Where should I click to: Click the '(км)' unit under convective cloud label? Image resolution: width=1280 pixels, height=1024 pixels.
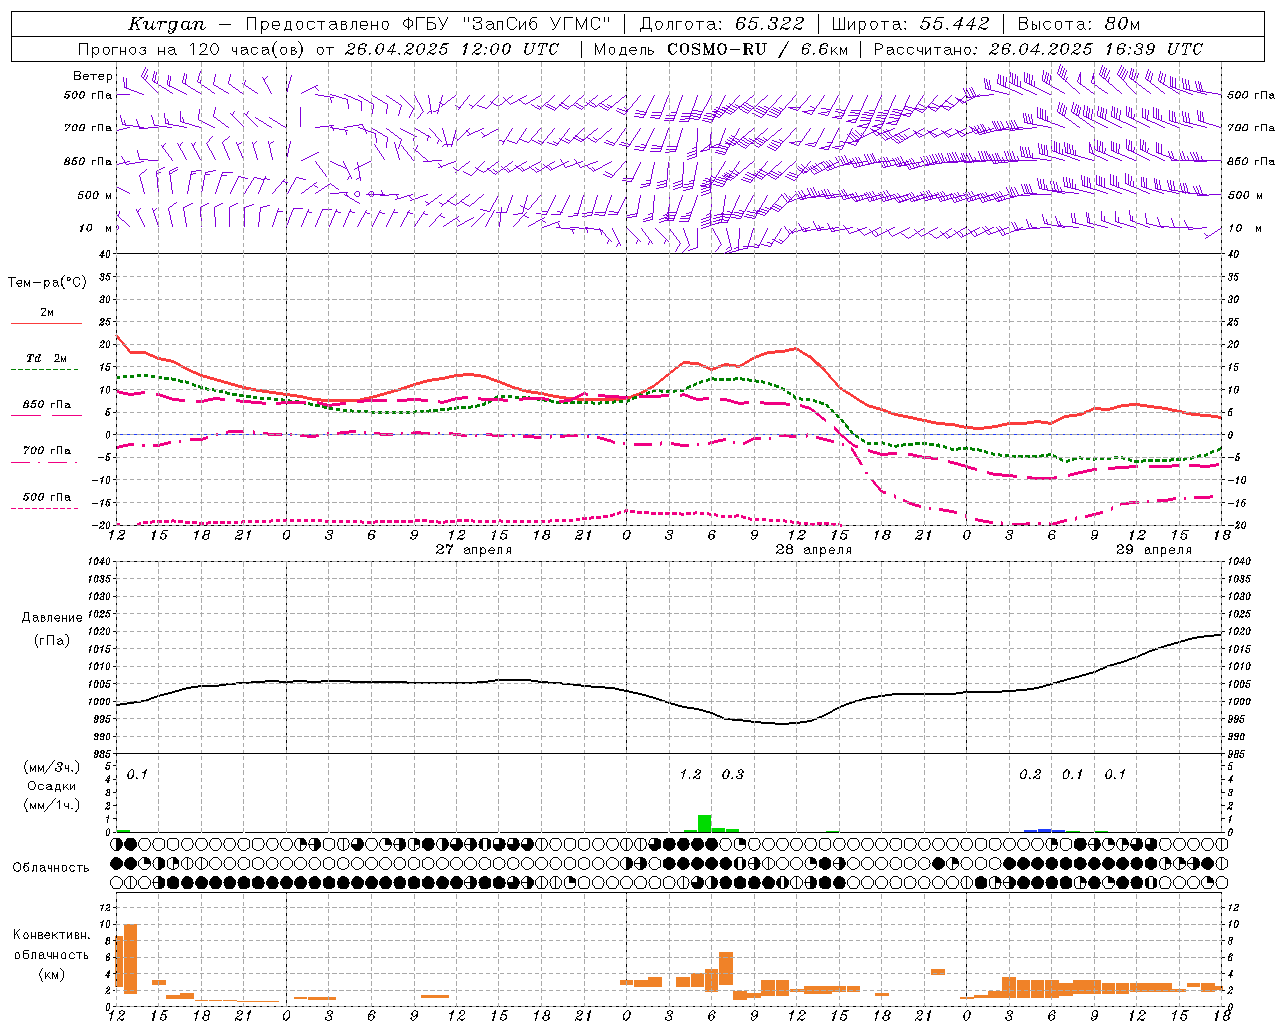tap(52, 973)
